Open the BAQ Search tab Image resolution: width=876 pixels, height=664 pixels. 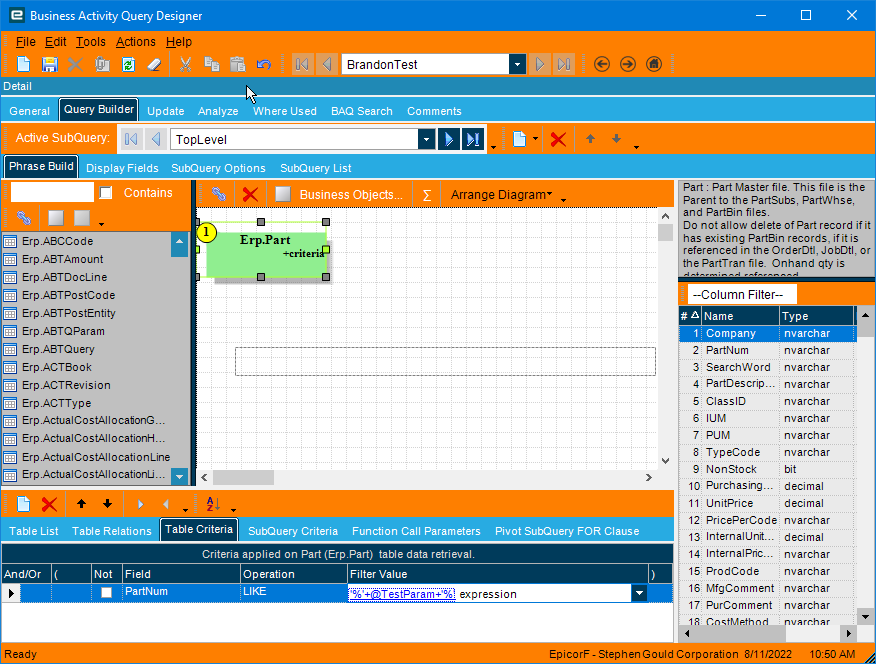click(361, 111)
